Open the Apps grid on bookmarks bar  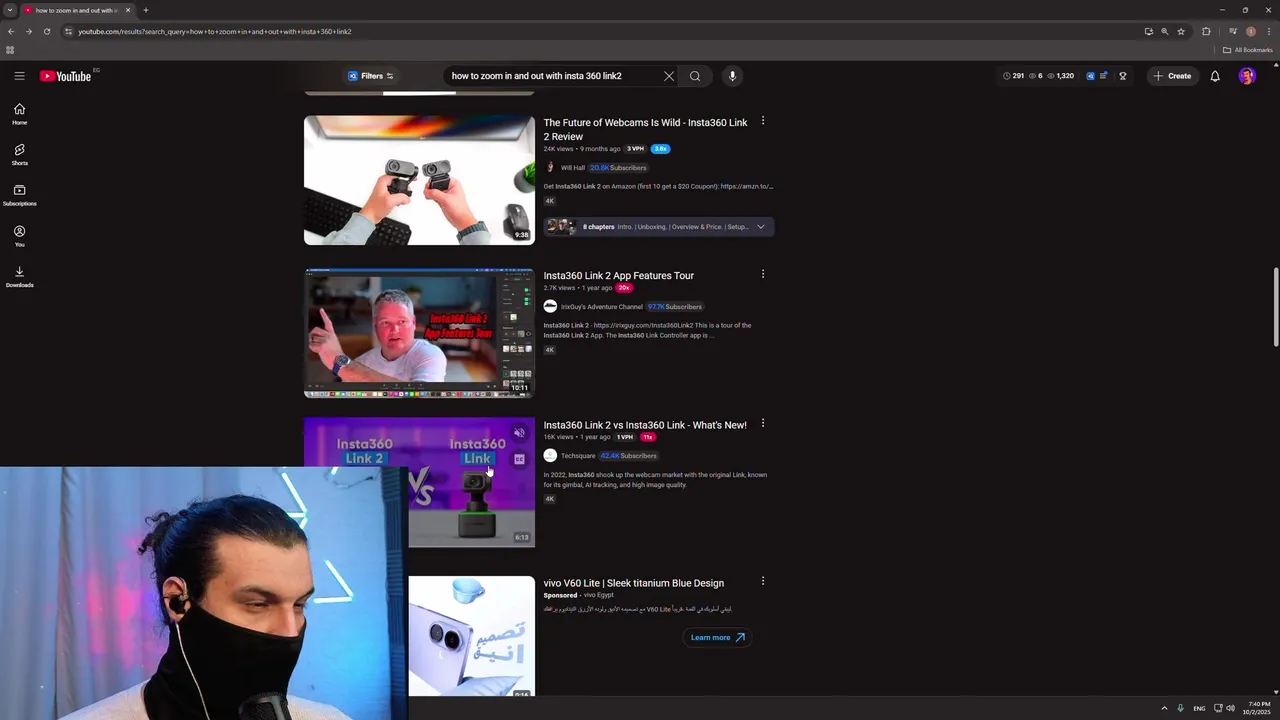[10, 50]
